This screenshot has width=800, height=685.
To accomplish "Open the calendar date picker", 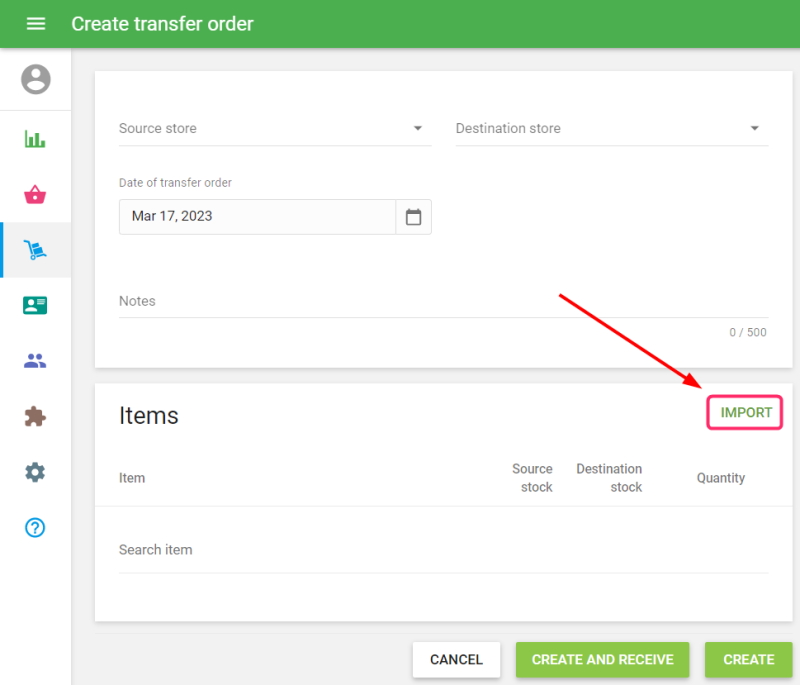I will 413,217.
